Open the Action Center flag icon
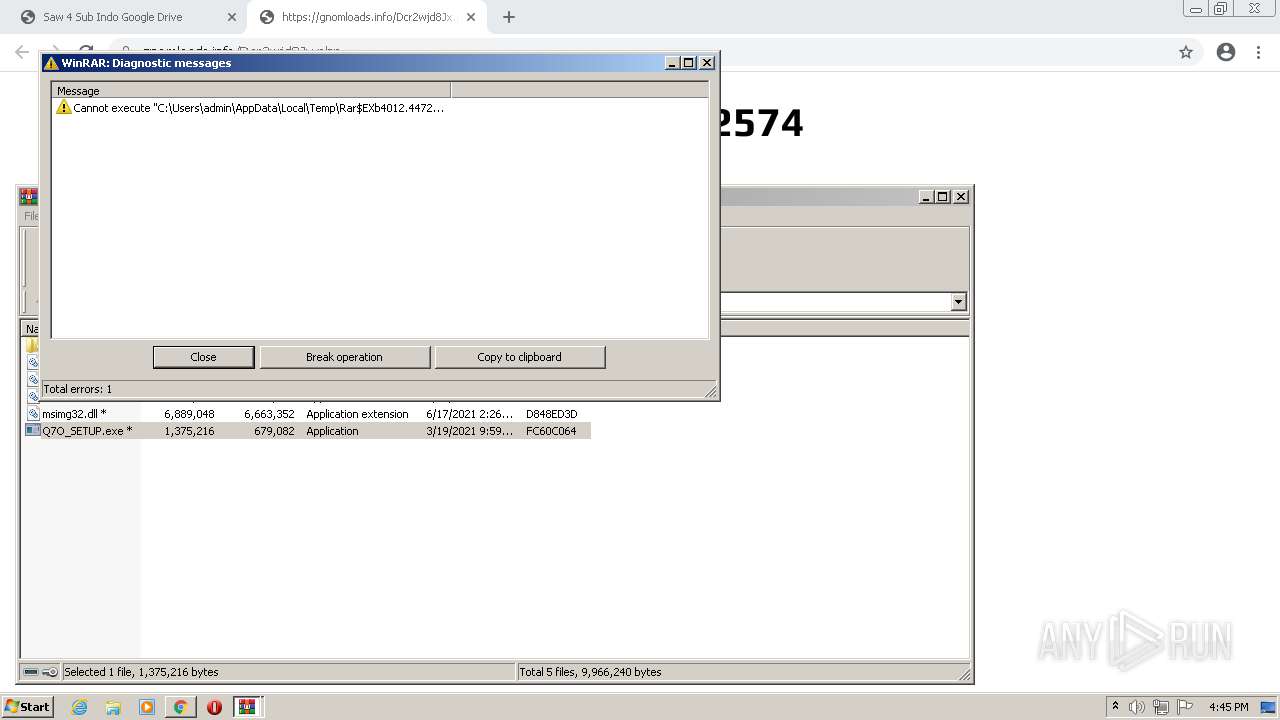Viewport: 1280px width, 720px height. point(1185,707)
